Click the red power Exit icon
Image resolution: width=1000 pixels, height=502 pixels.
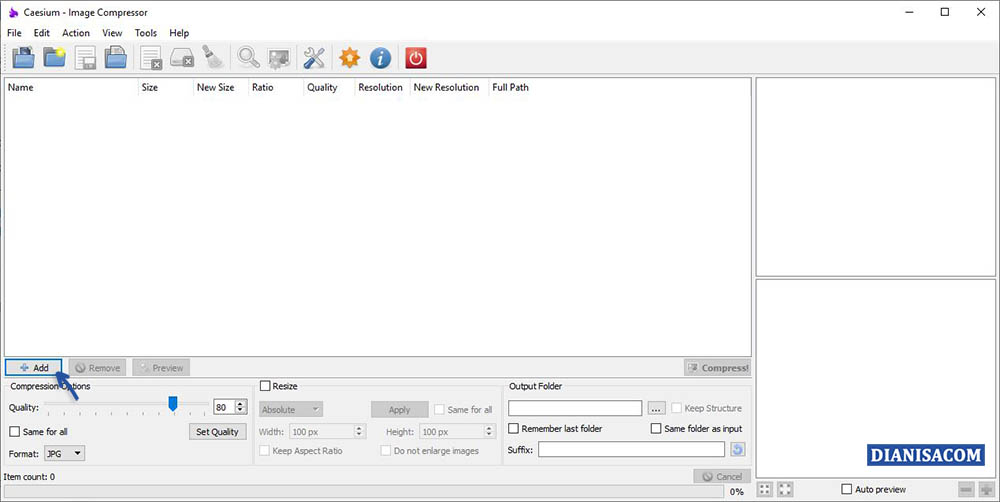[415, 58]
